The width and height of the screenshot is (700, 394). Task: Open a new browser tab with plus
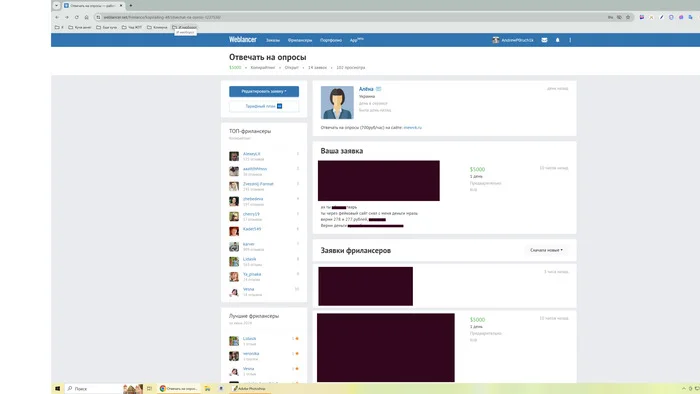pos(131,6)
